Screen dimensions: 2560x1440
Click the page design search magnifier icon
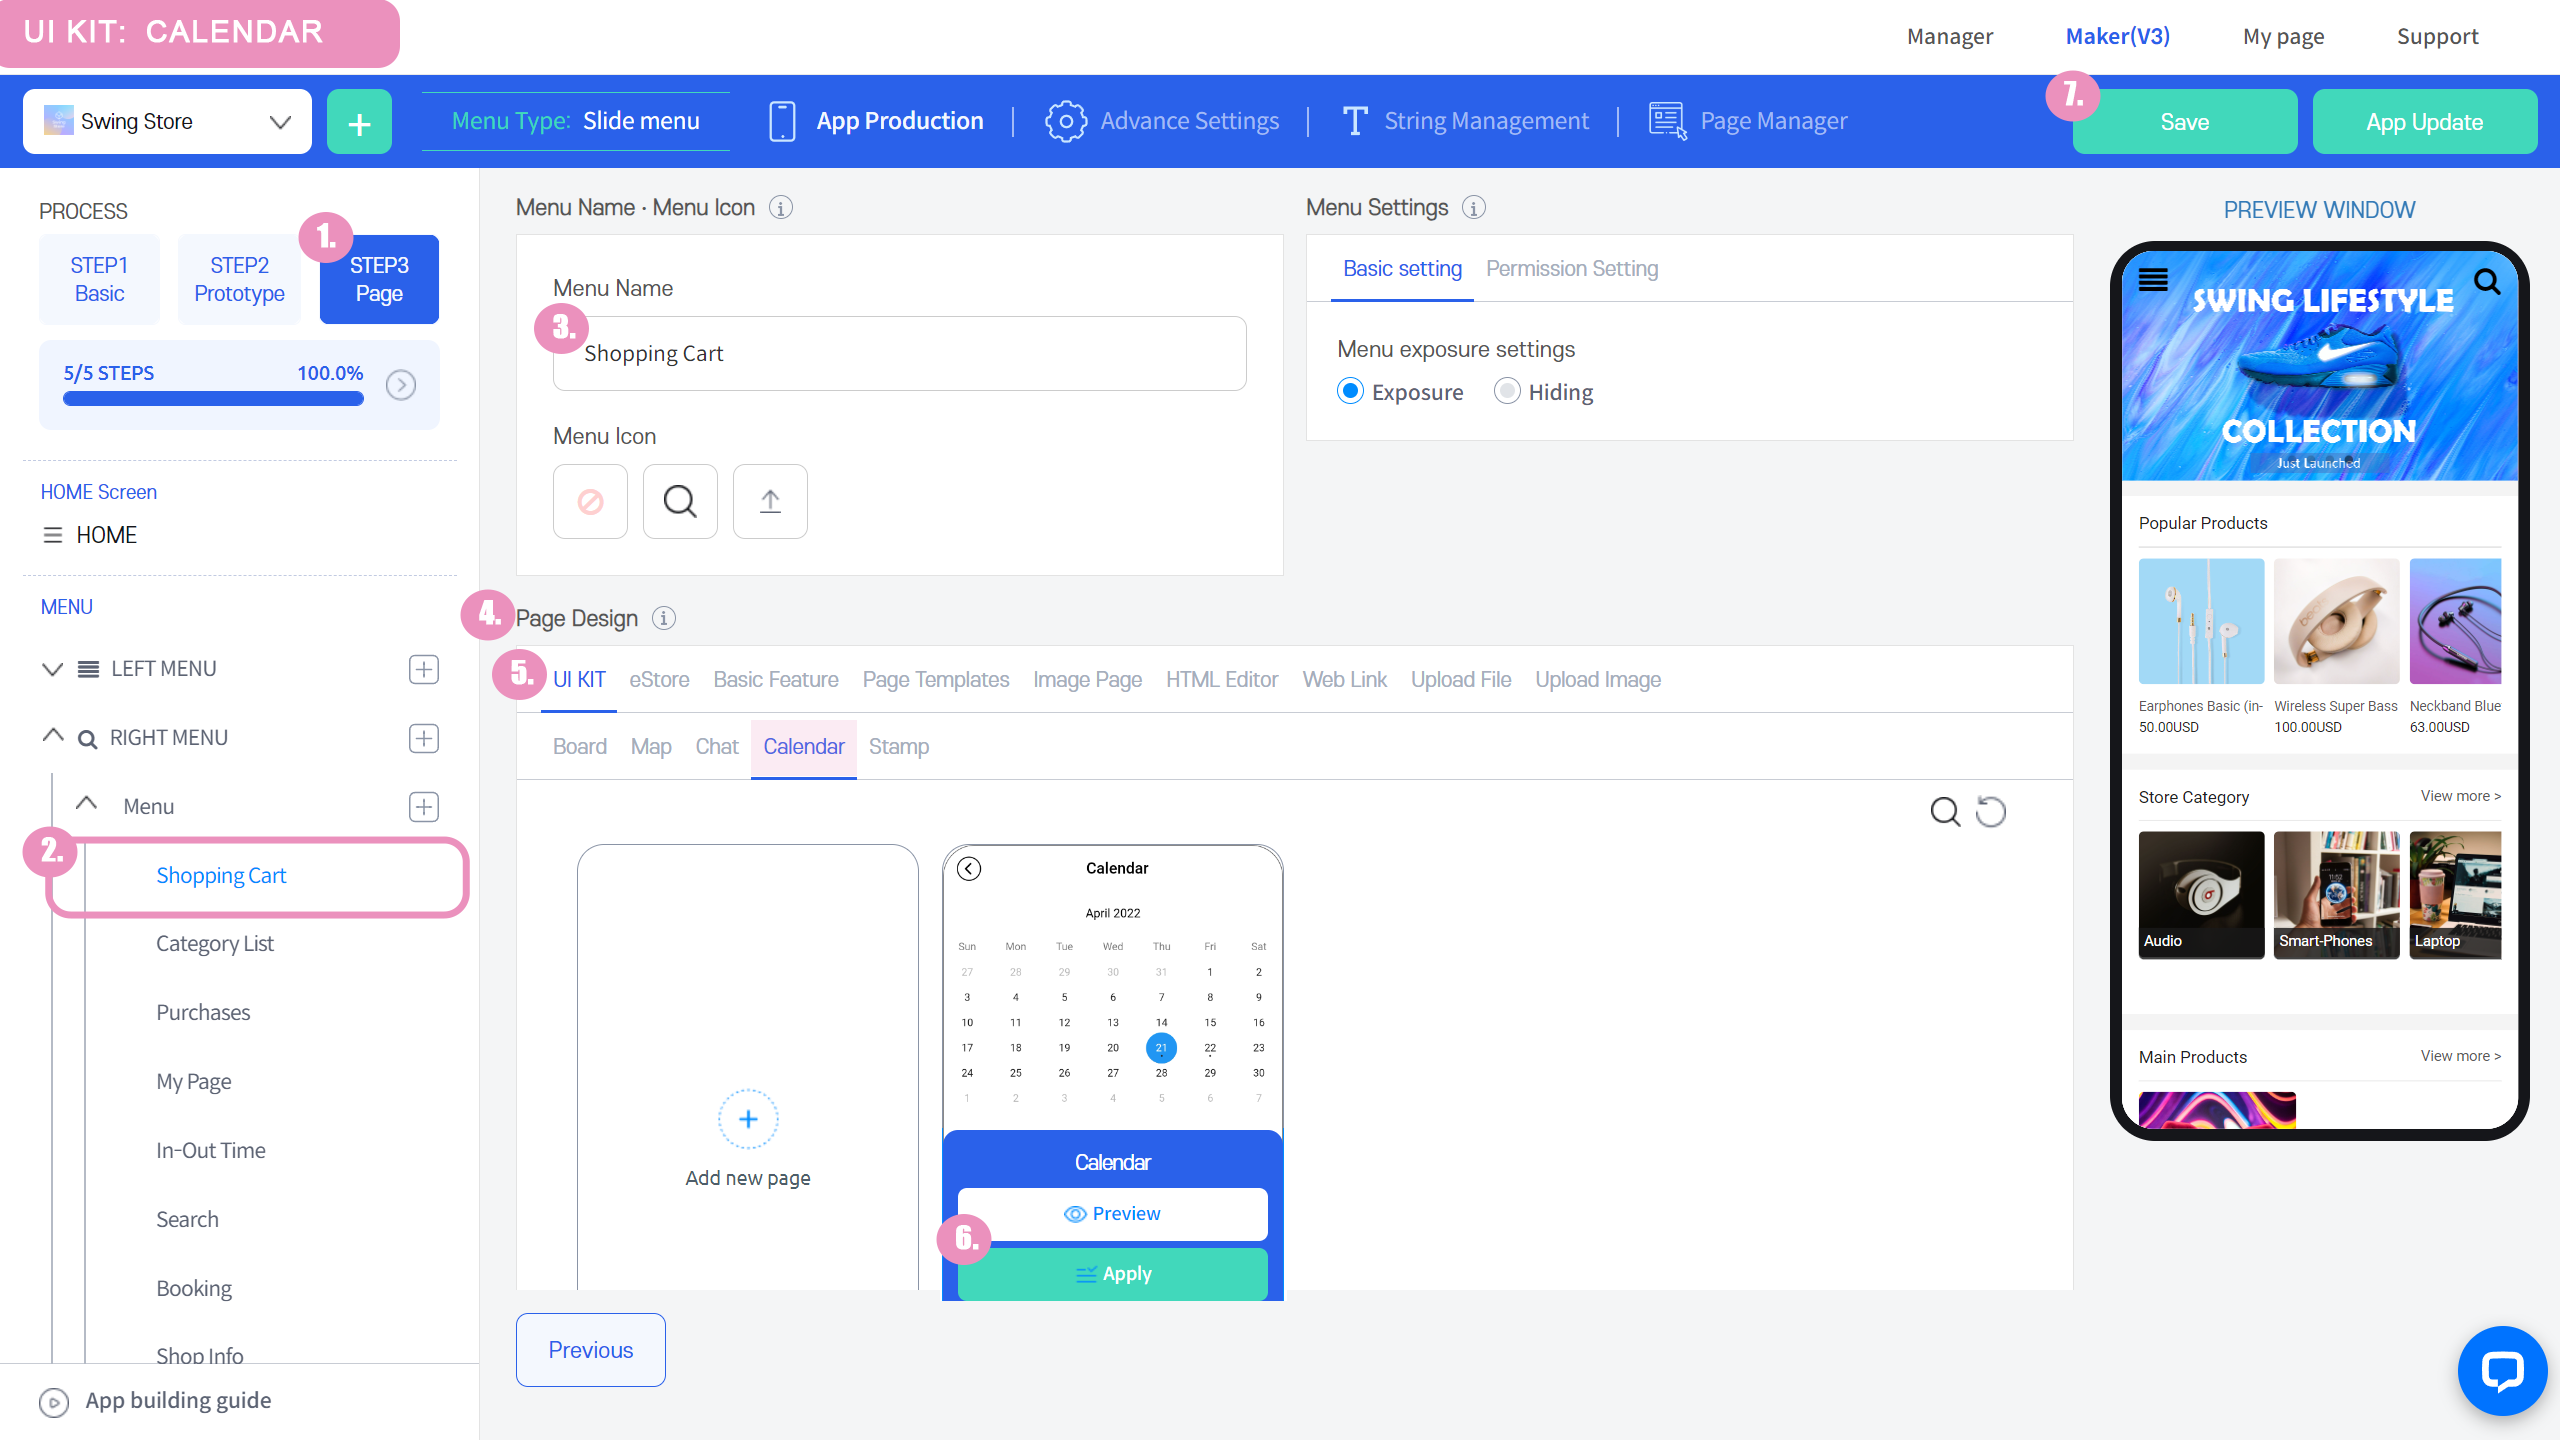[1944, 812]
